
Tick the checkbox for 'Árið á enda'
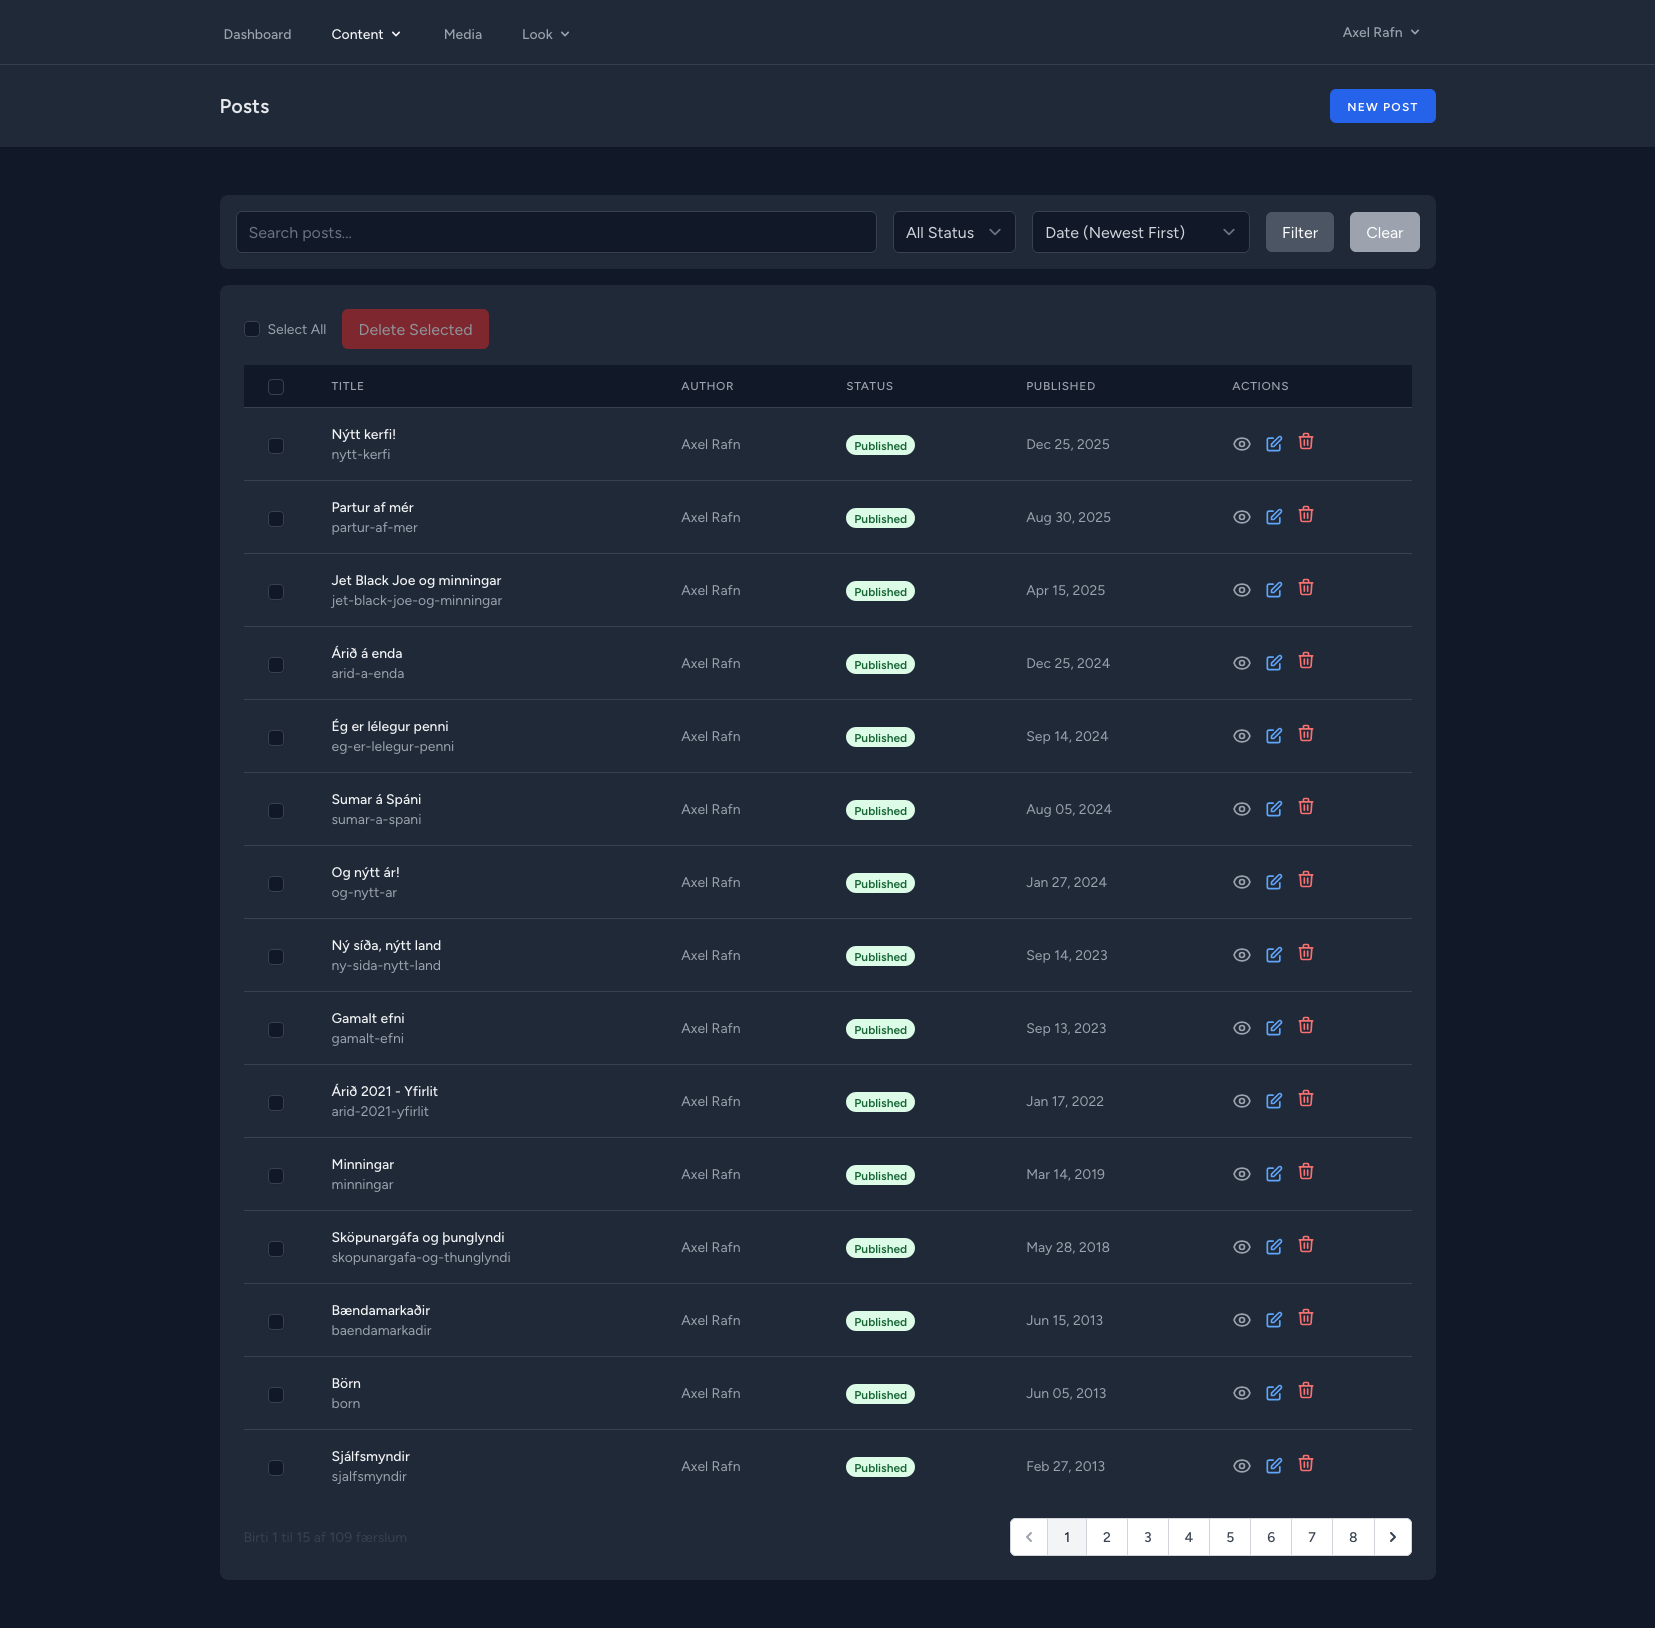coord(276,665)
